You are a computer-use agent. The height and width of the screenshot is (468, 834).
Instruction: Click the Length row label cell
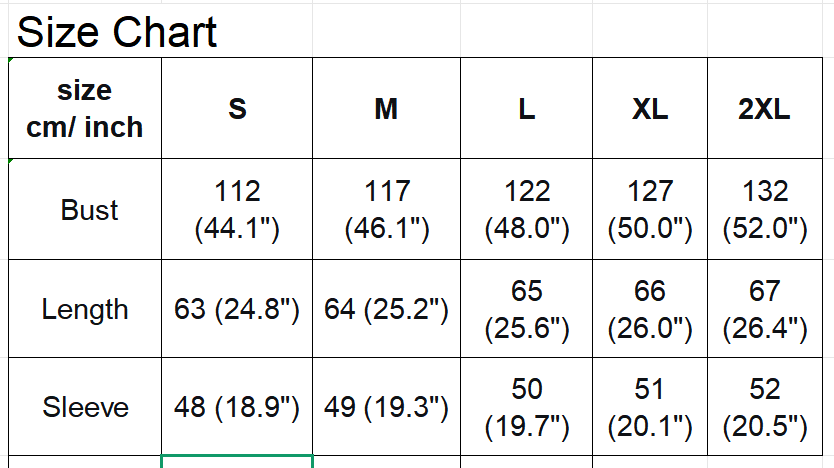[85, 309]
